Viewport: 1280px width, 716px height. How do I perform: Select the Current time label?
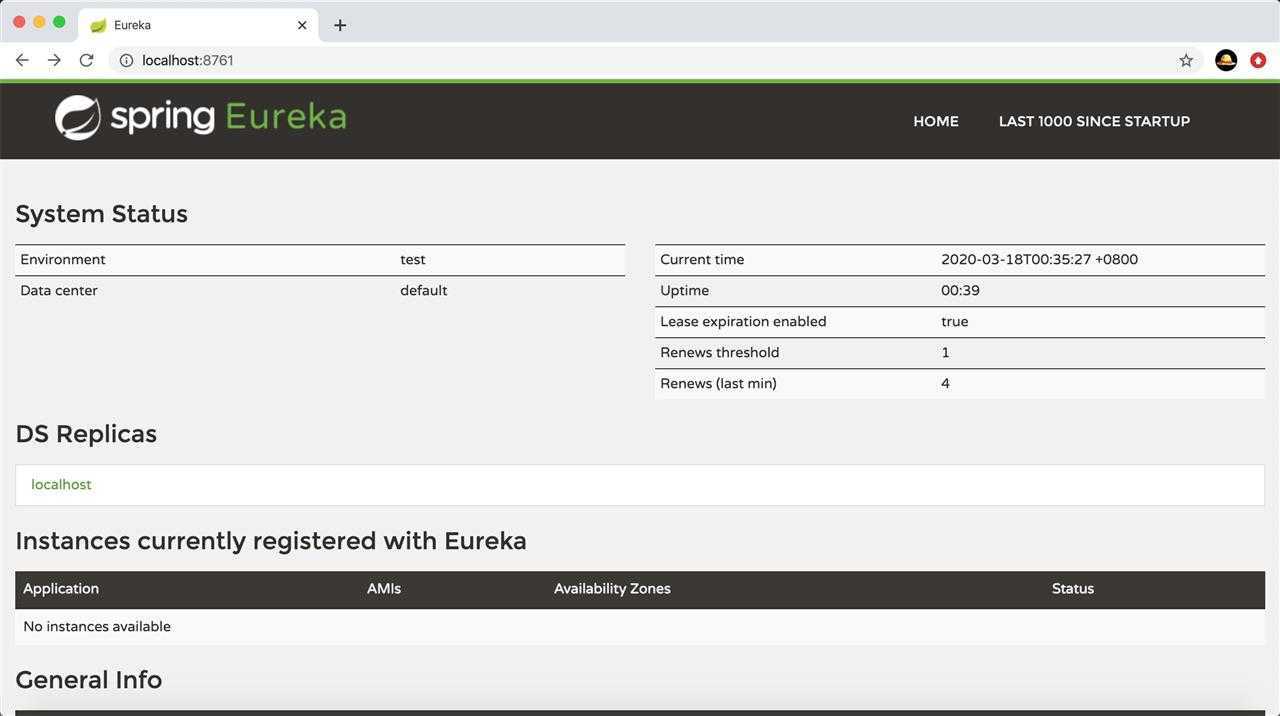pos(702,259)
